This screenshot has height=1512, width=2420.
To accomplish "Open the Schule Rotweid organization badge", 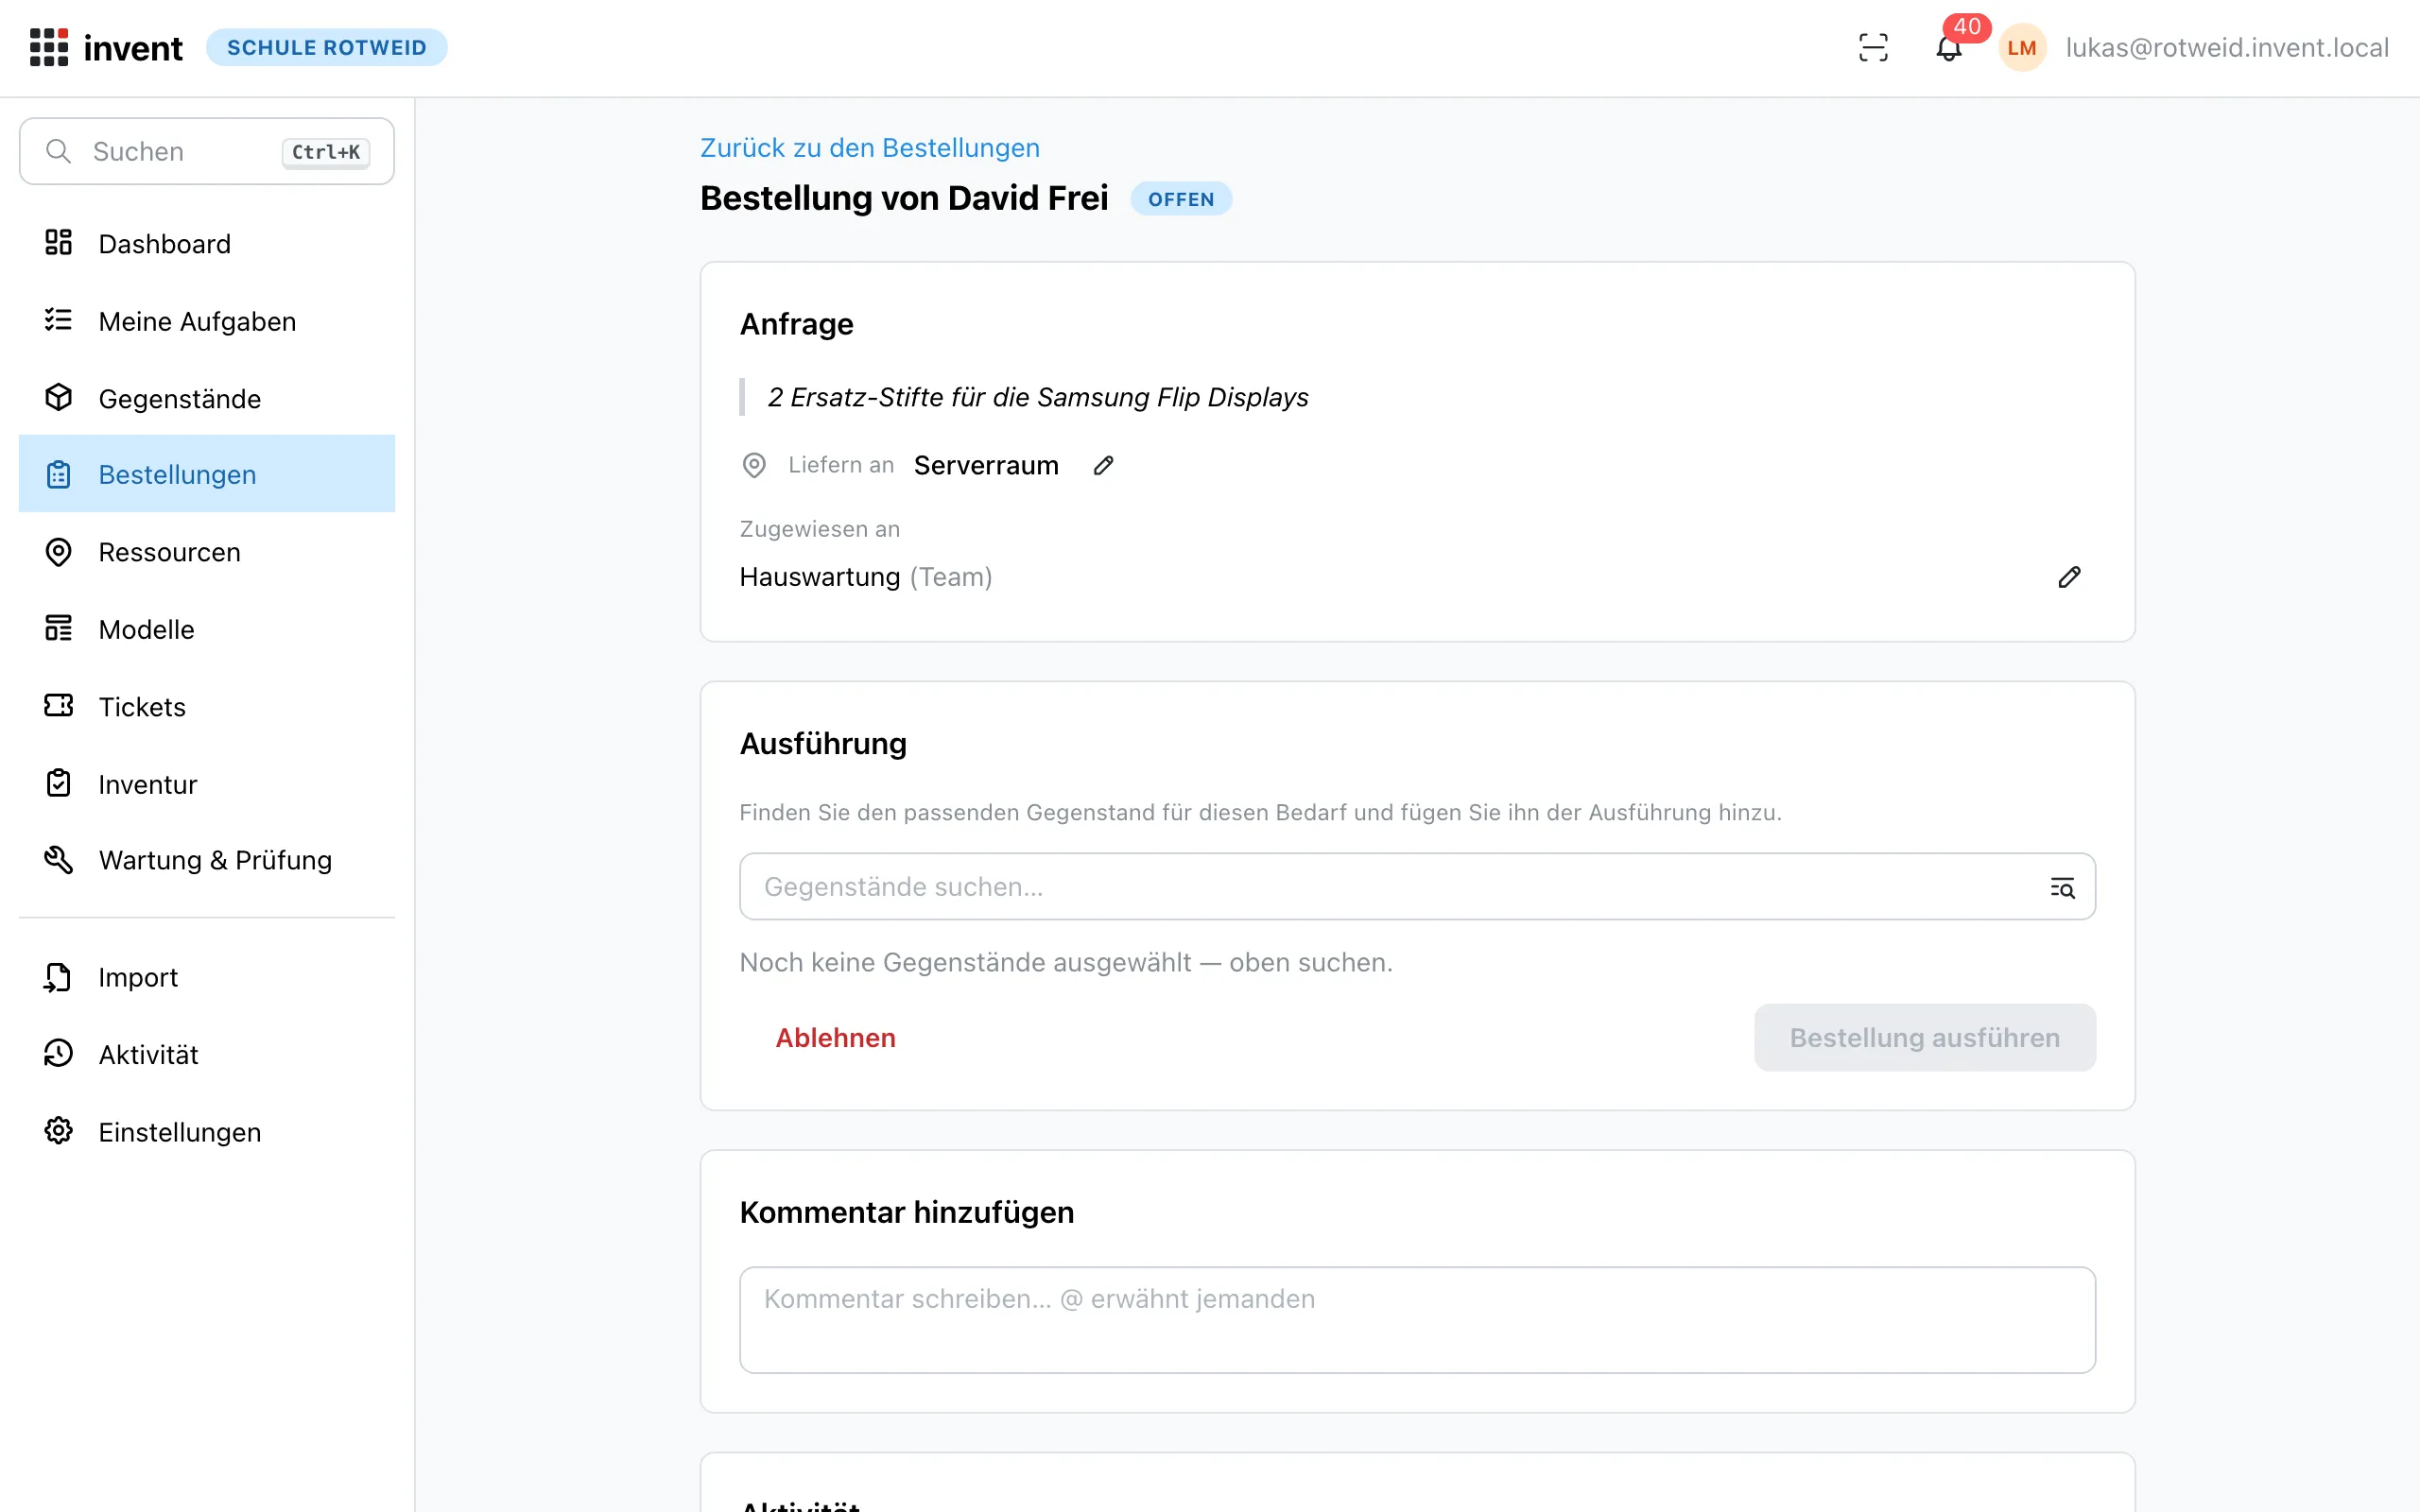I will [326, 47].
